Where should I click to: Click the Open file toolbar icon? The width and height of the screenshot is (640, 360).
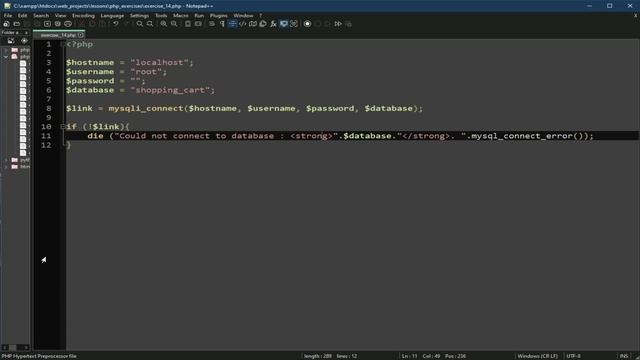click(x=16, y=24)
